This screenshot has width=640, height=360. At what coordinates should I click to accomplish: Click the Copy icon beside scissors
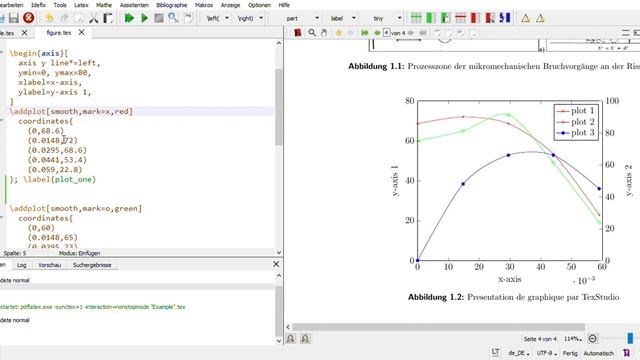(79, 18)
